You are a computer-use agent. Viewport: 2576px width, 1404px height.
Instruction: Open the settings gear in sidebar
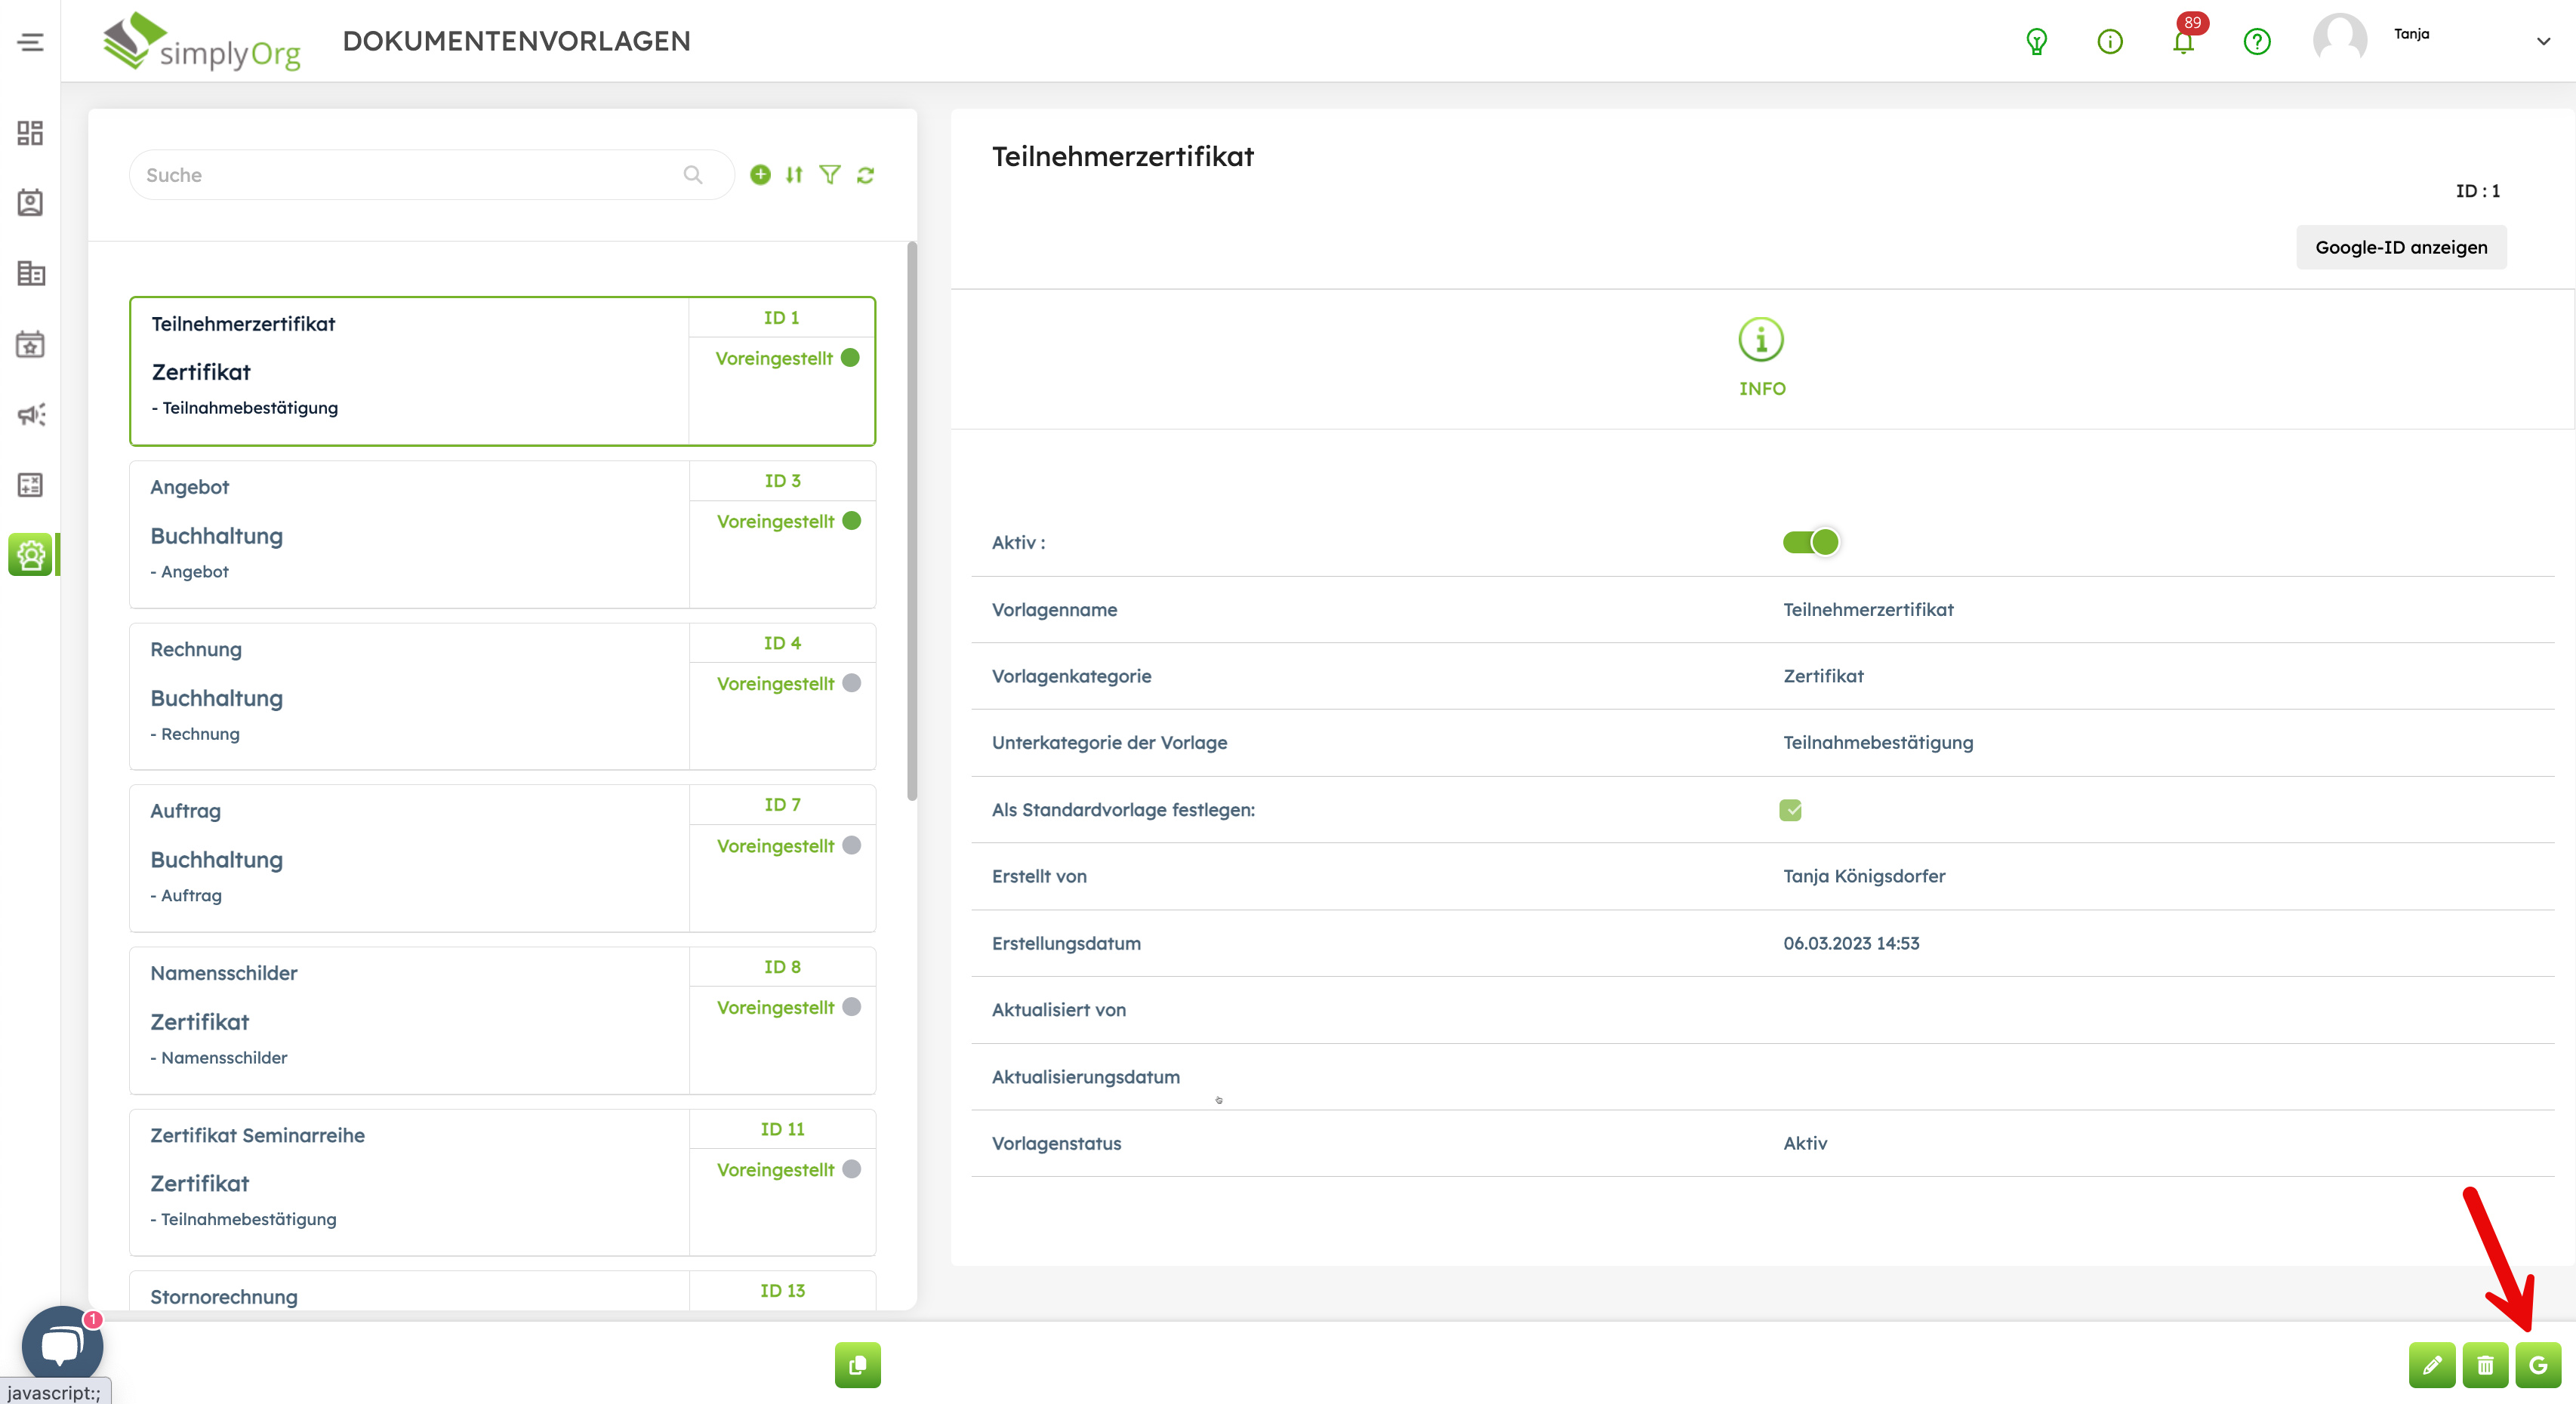click(x=31, y=555)
